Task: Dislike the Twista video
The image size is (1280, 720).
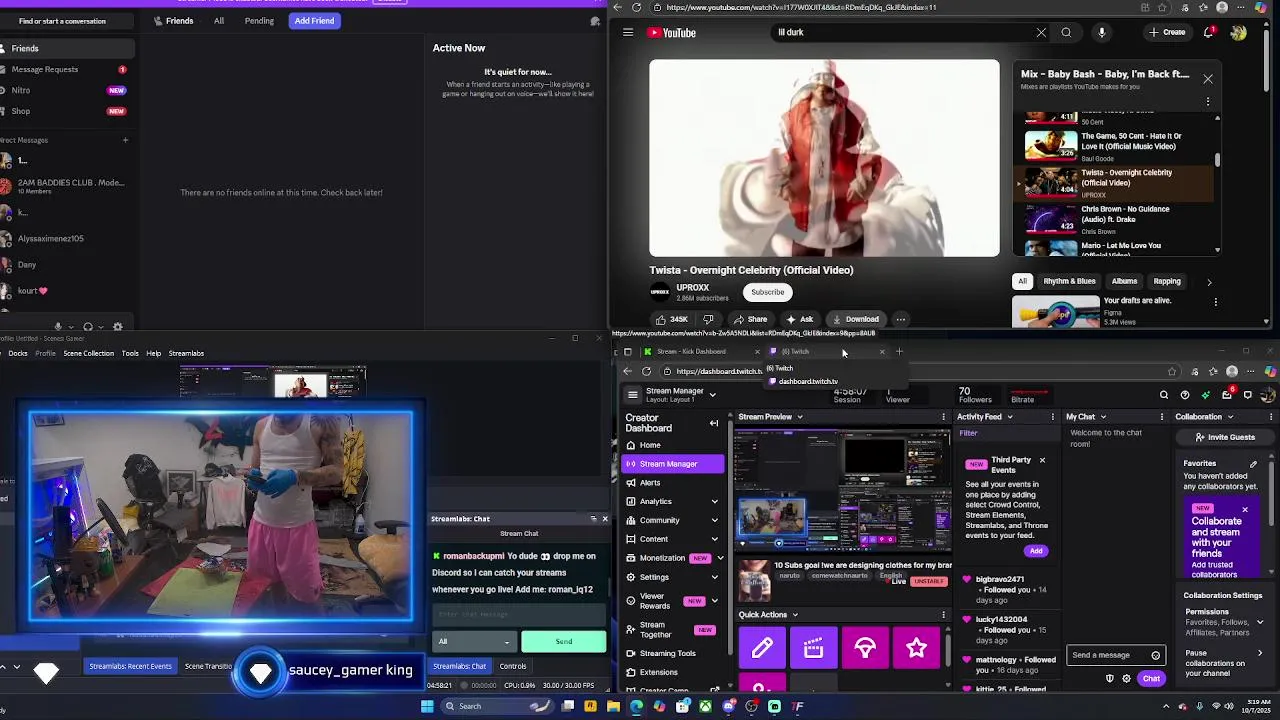Action: click(x=708, y=319)
